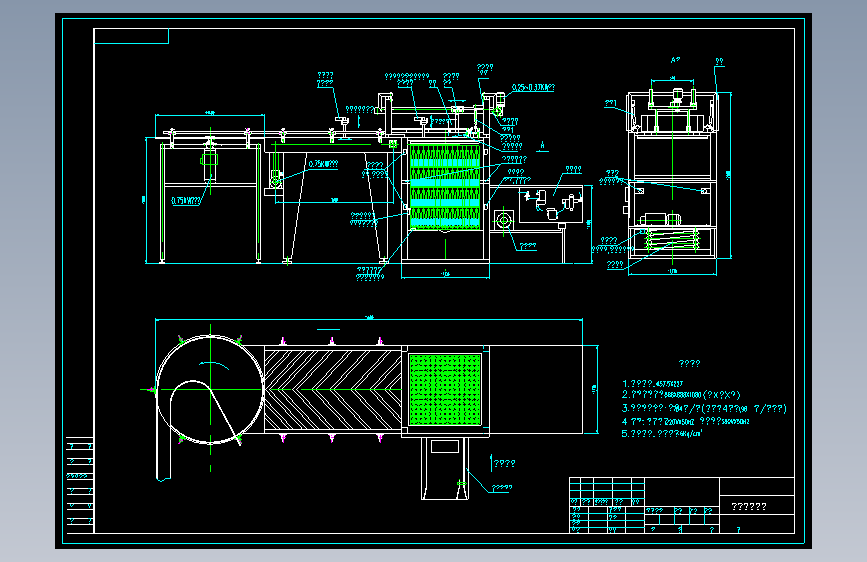Click technical note line beginning '4'
Viewport: 867px width, 562px height.
pyautogui.click(x=685, y=422)
